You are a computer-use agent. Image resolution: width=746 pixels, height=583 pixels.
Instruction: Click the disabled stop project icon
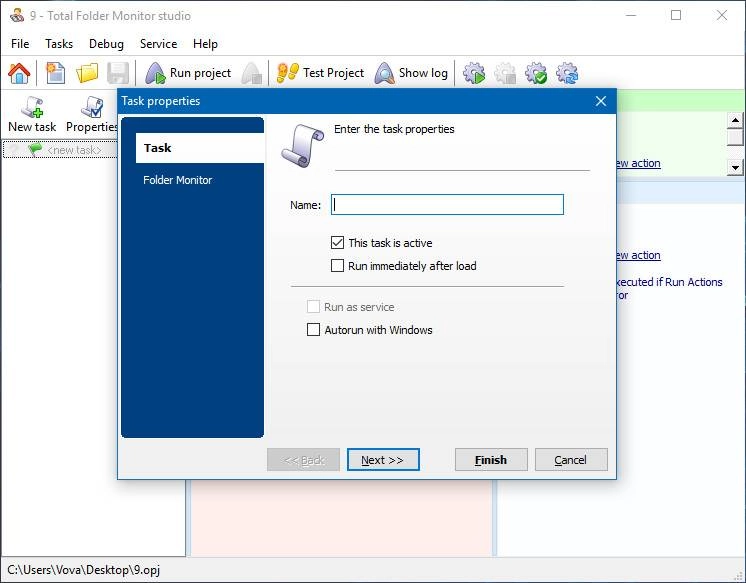(x=252, y=73)
